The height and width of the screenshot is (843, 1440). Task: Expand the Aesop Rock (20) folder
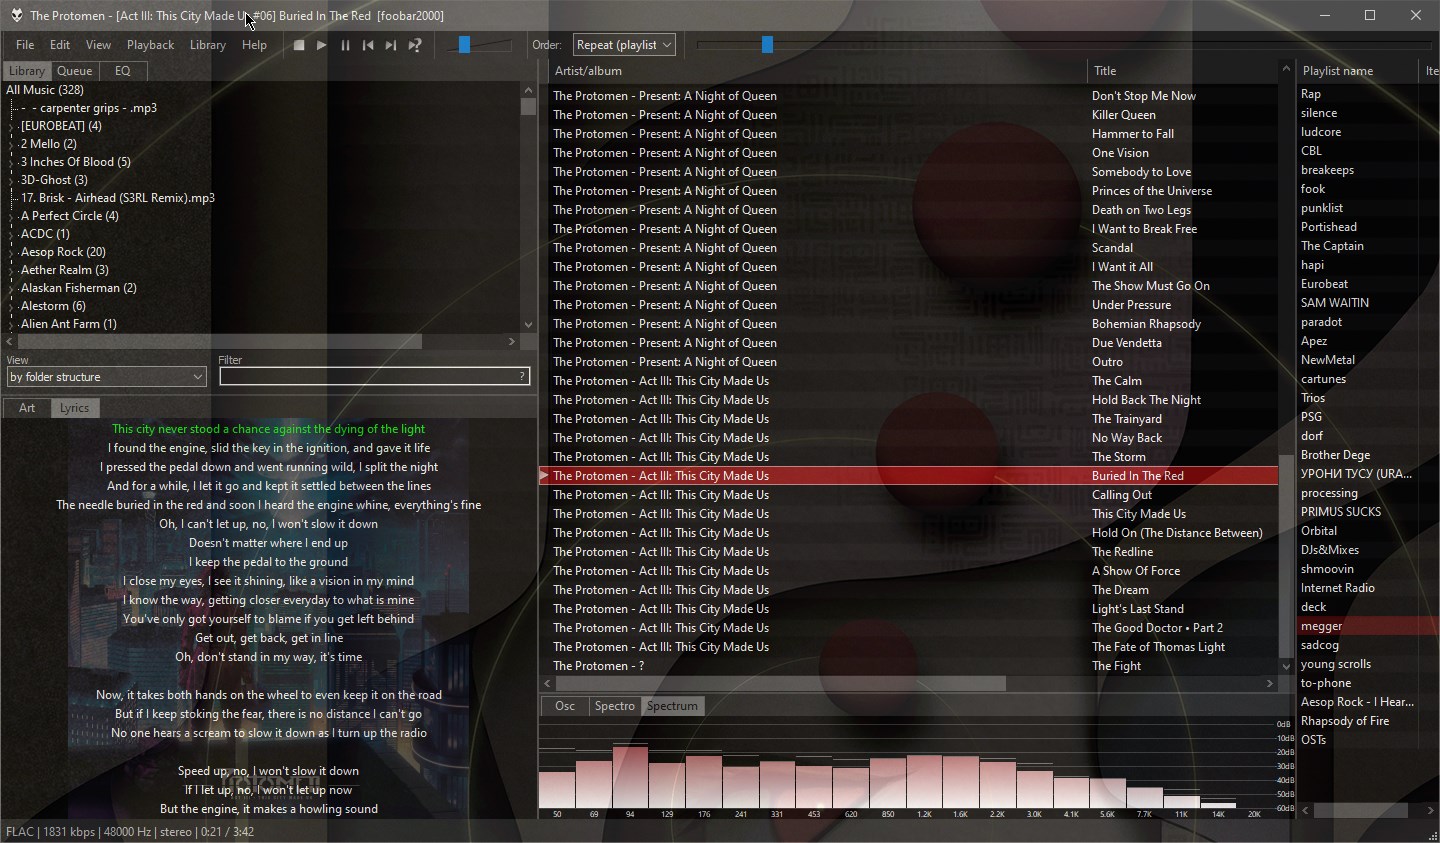11,252
